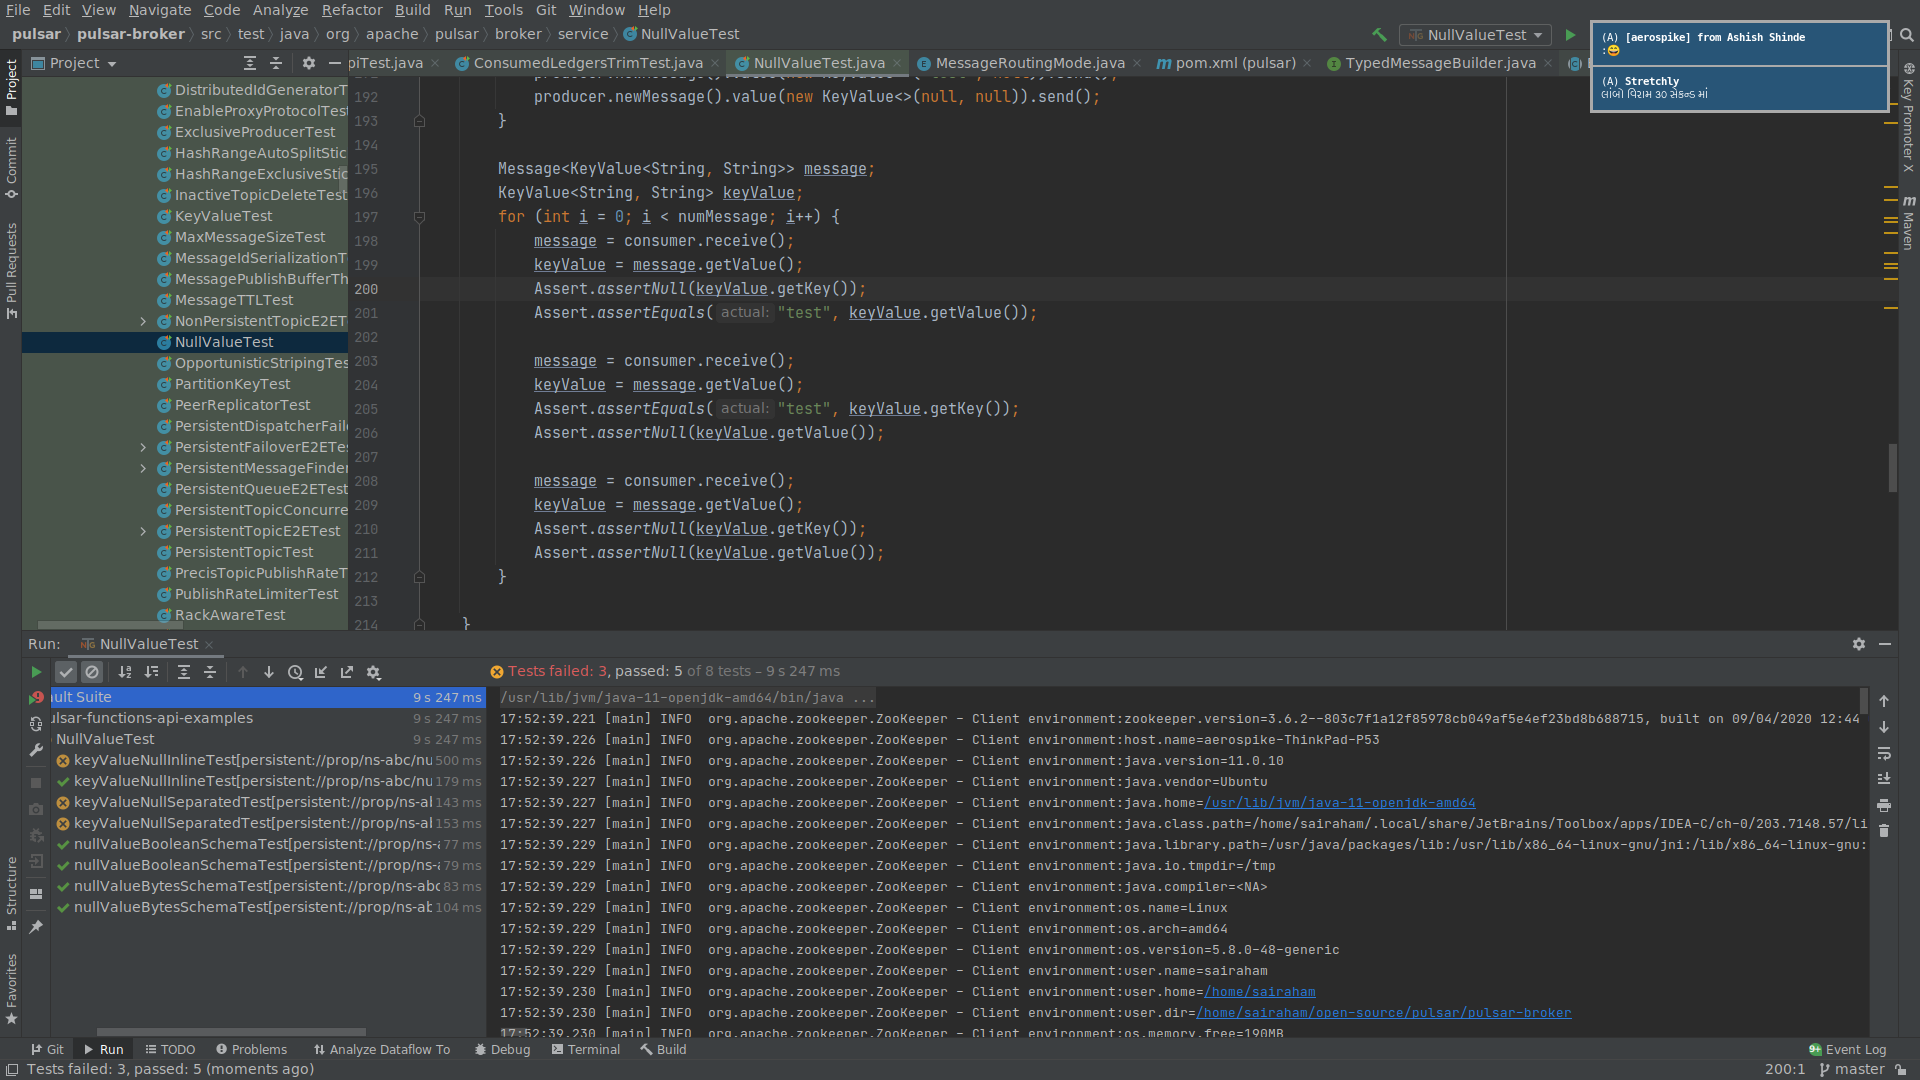Screen dimensions: 1920x1080
Task: Open Terminal tool window button
Action: pyautogui.click(x=586, y=1049)
